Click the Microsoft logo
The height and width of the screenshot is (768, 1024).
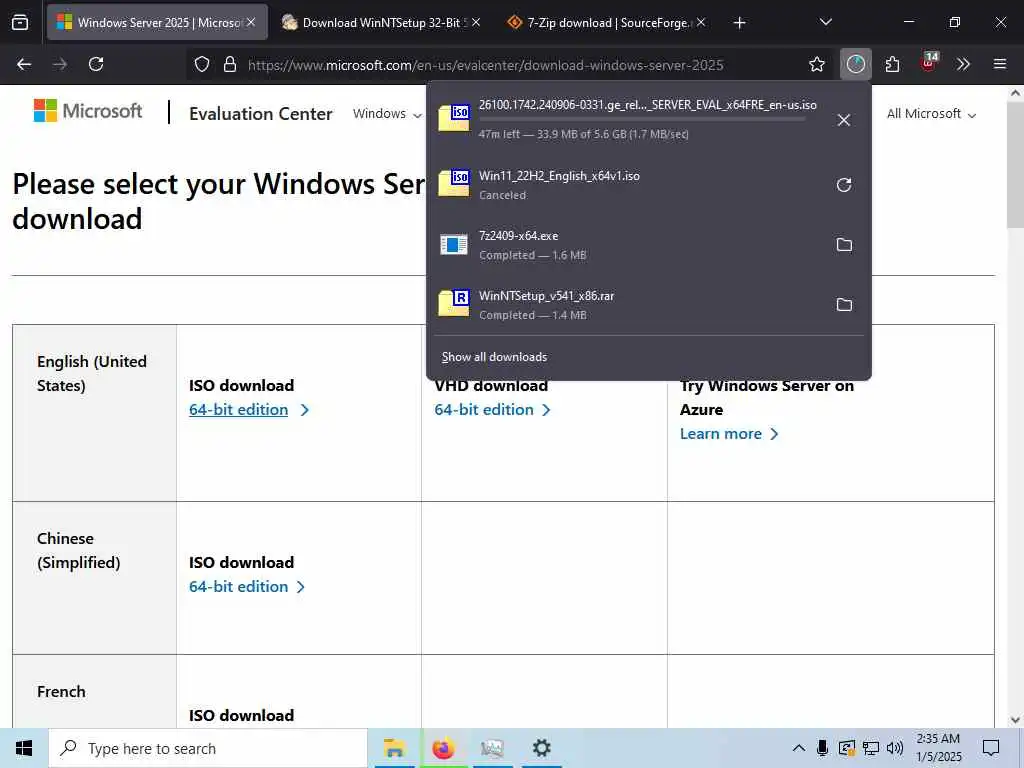click(88, 111)
